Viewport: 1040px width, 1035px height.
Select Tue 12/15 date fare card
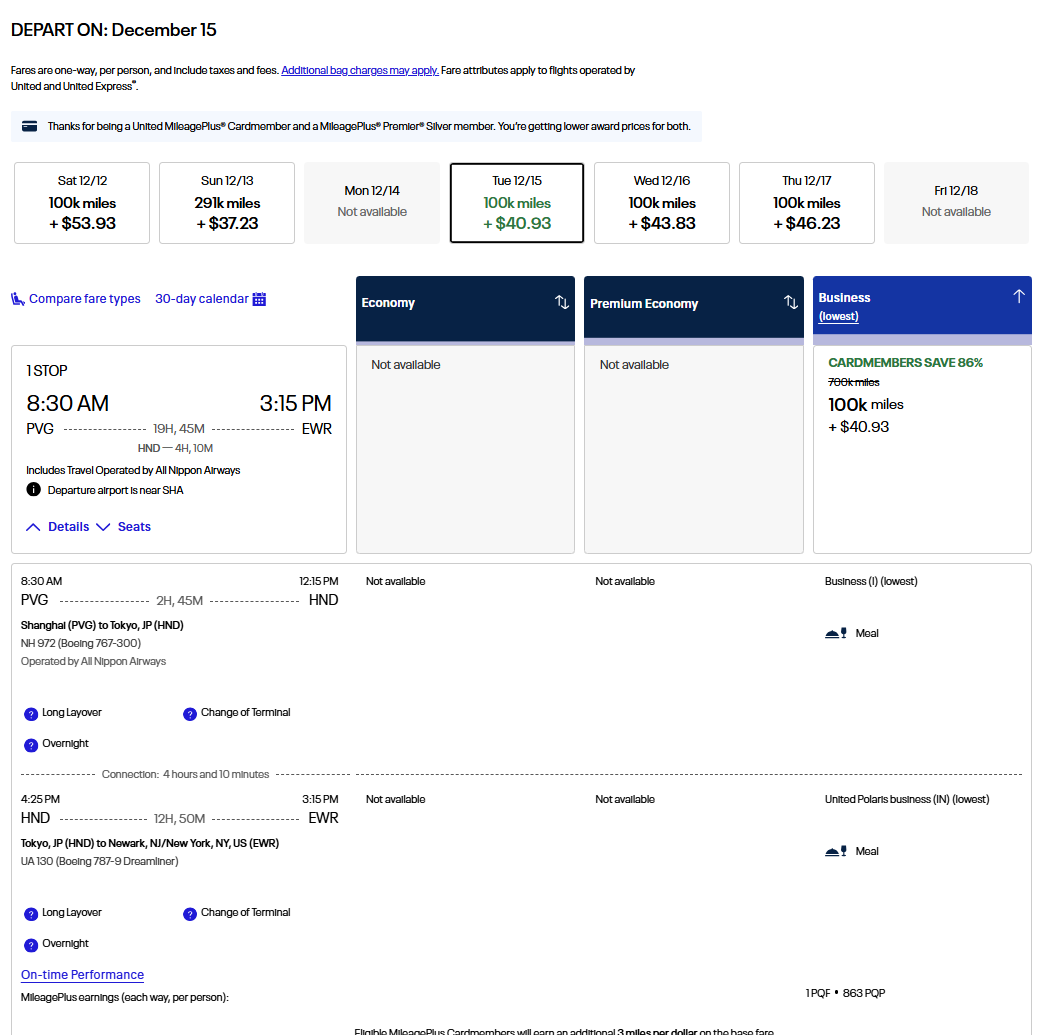[x=517, y=203]
